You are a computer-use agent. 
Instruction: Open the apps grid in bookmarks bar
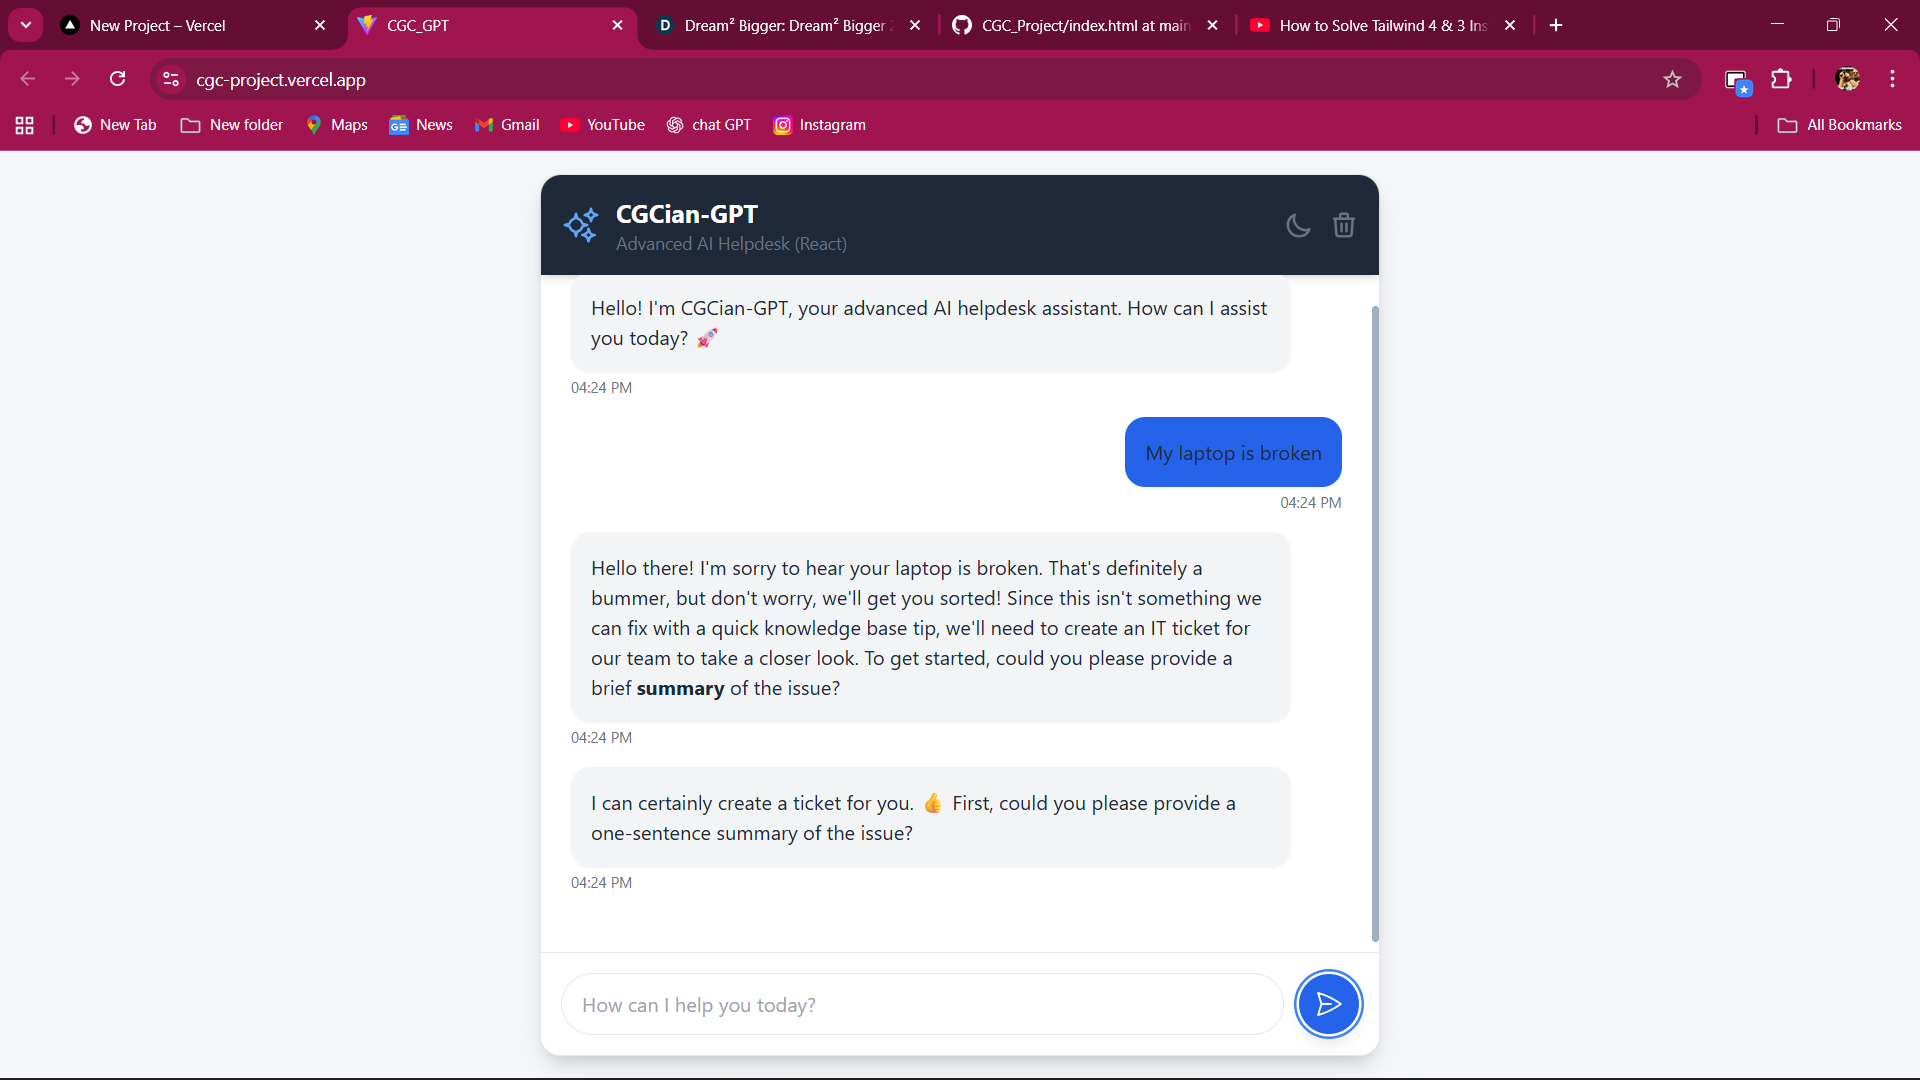(x=25, y=125)
